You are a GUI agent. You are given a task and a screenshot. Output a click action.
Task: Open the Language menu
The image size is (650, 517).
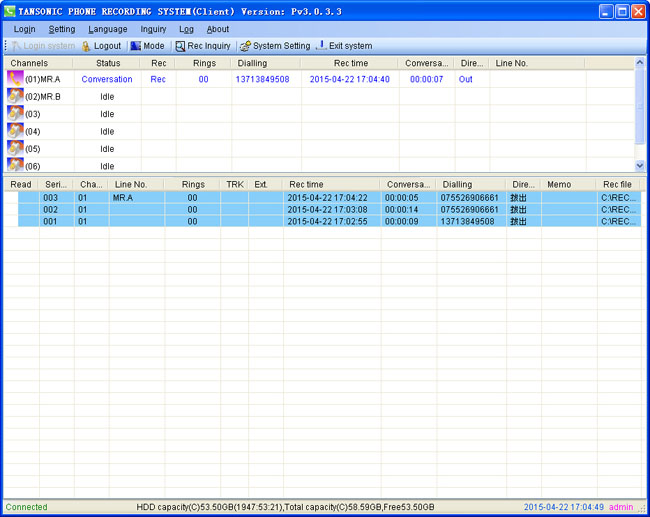(107, 30)
